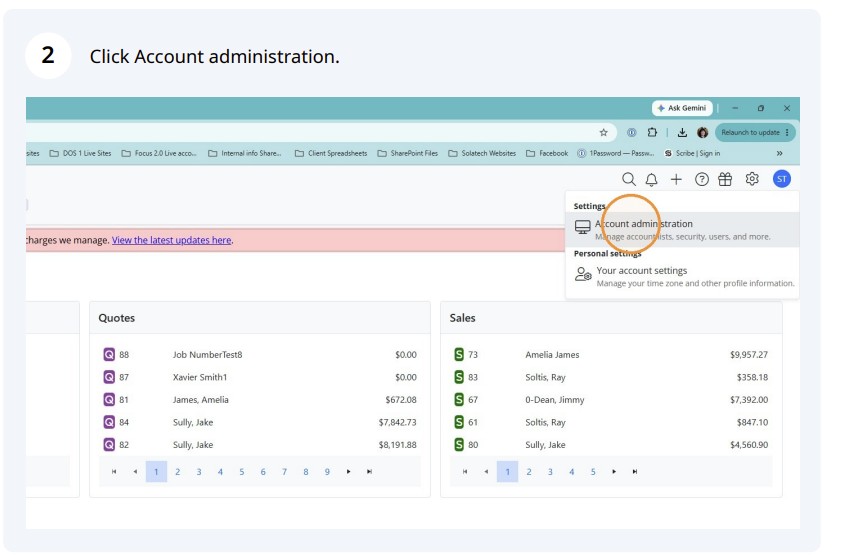This screenshot has width=845, height=557.
Task: Open the DOS 1 Live Sites bookmark folder
Action: tap(80, 154)
